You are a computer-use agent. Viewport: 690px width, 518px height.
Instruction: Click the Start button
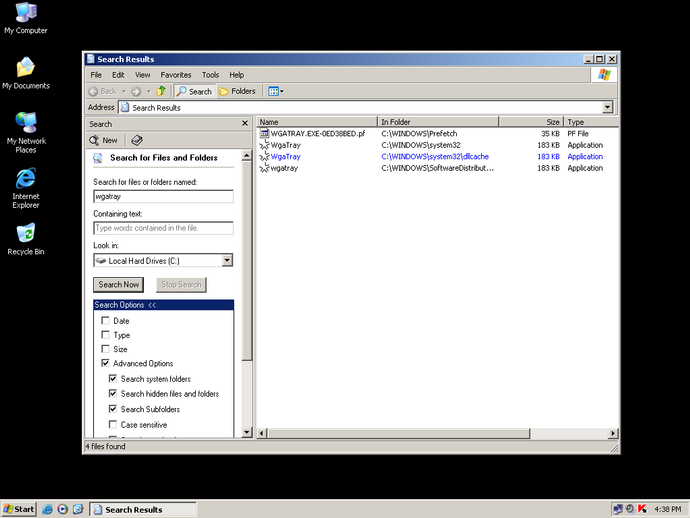point(18,509)
